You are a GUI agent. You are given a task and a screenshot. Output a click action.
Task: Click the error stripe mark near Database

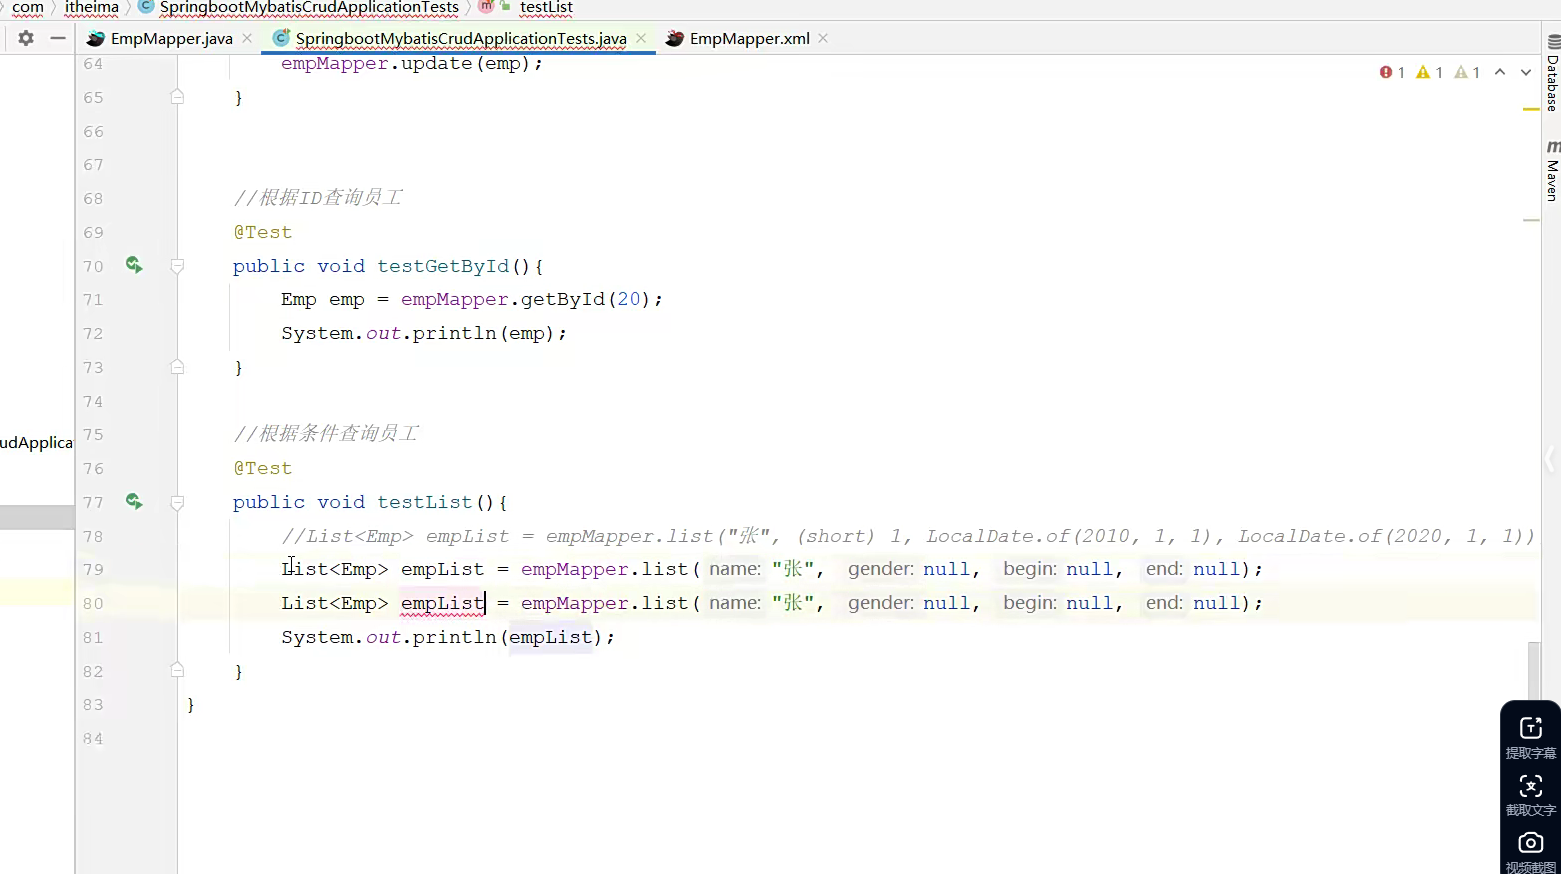[1531, 109]
